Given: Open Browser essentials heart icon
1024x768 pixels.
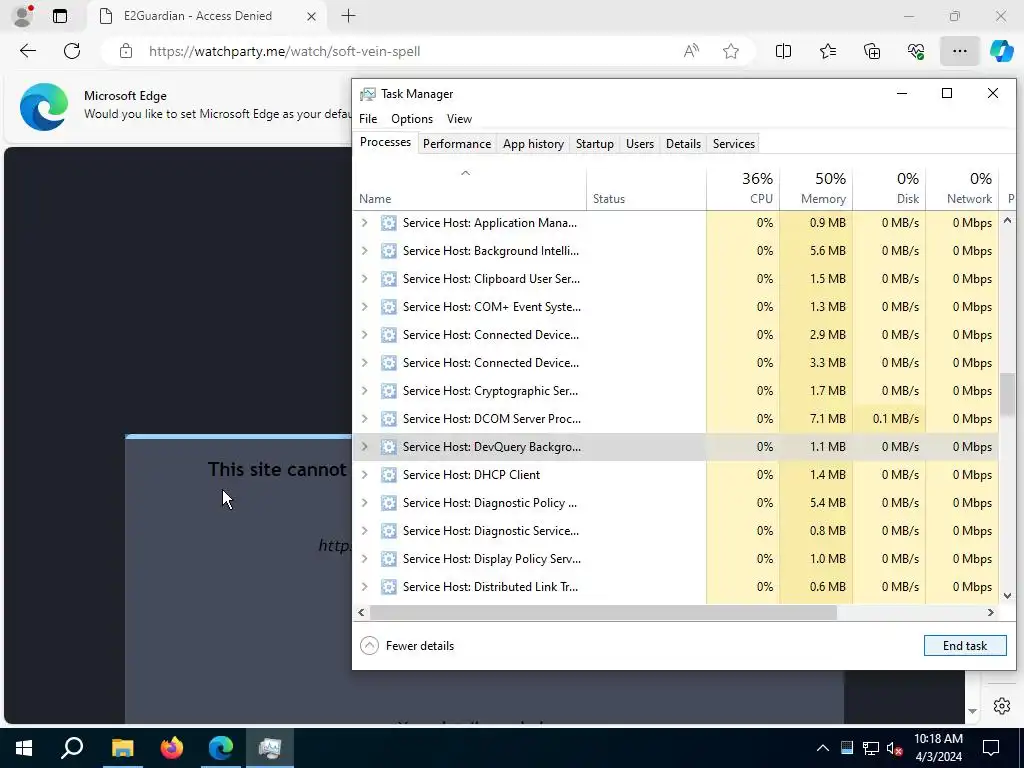Looking at the screenshot, I should click(x=916, y=51).
